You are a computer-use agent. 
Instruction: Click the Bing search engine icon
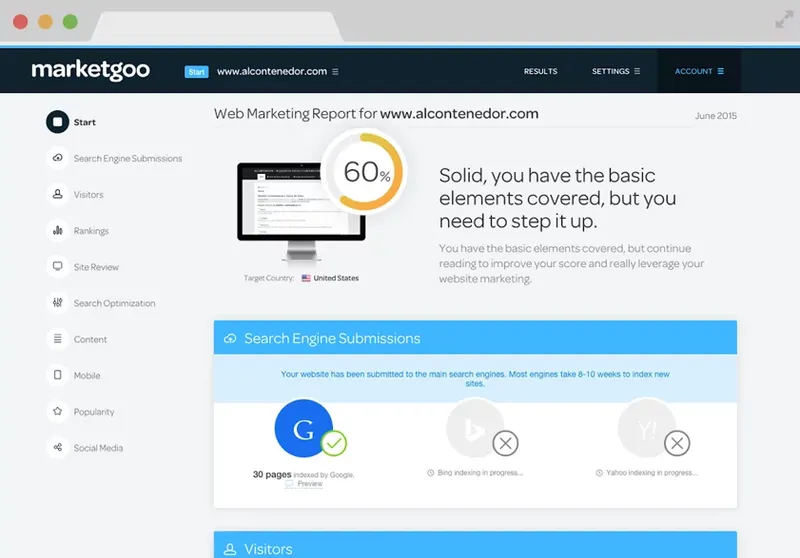click(x=475, y=428)
